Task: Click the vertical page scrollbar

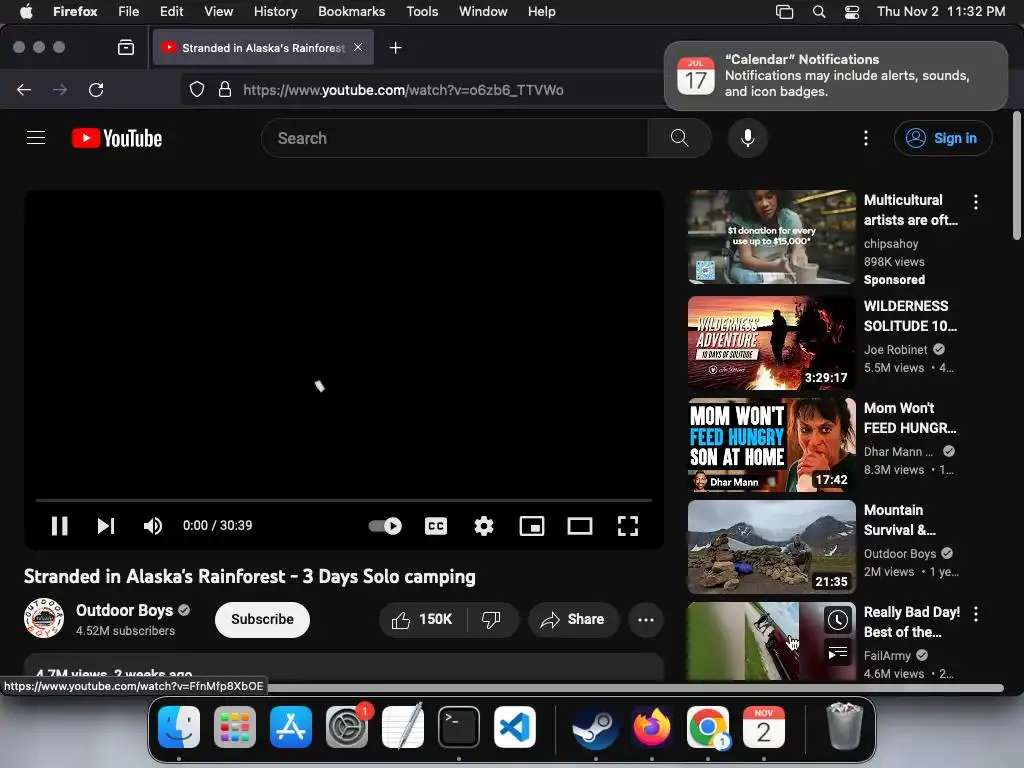Action: tap(1016, 175)
